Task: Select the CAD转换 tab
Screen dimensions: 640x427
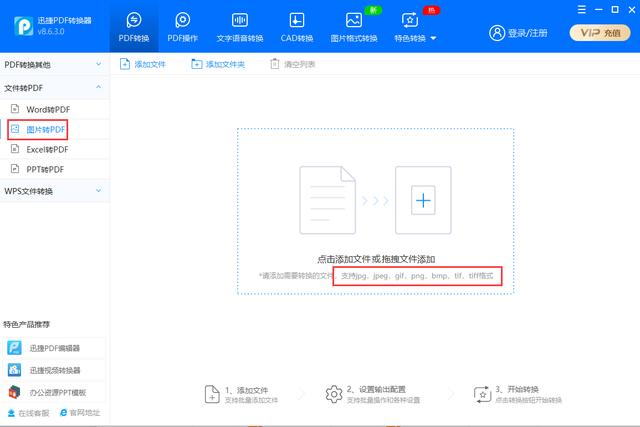Action: tap(297, 27)
